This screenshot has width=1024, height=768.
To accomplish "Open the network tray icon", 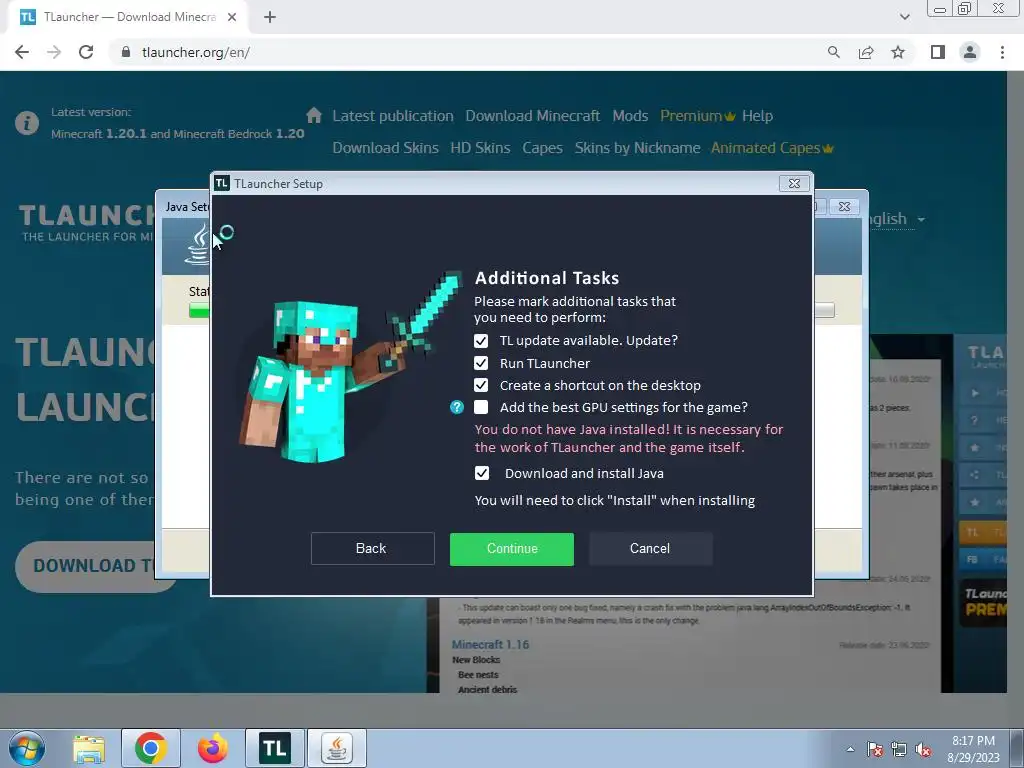I will (899, 749).
